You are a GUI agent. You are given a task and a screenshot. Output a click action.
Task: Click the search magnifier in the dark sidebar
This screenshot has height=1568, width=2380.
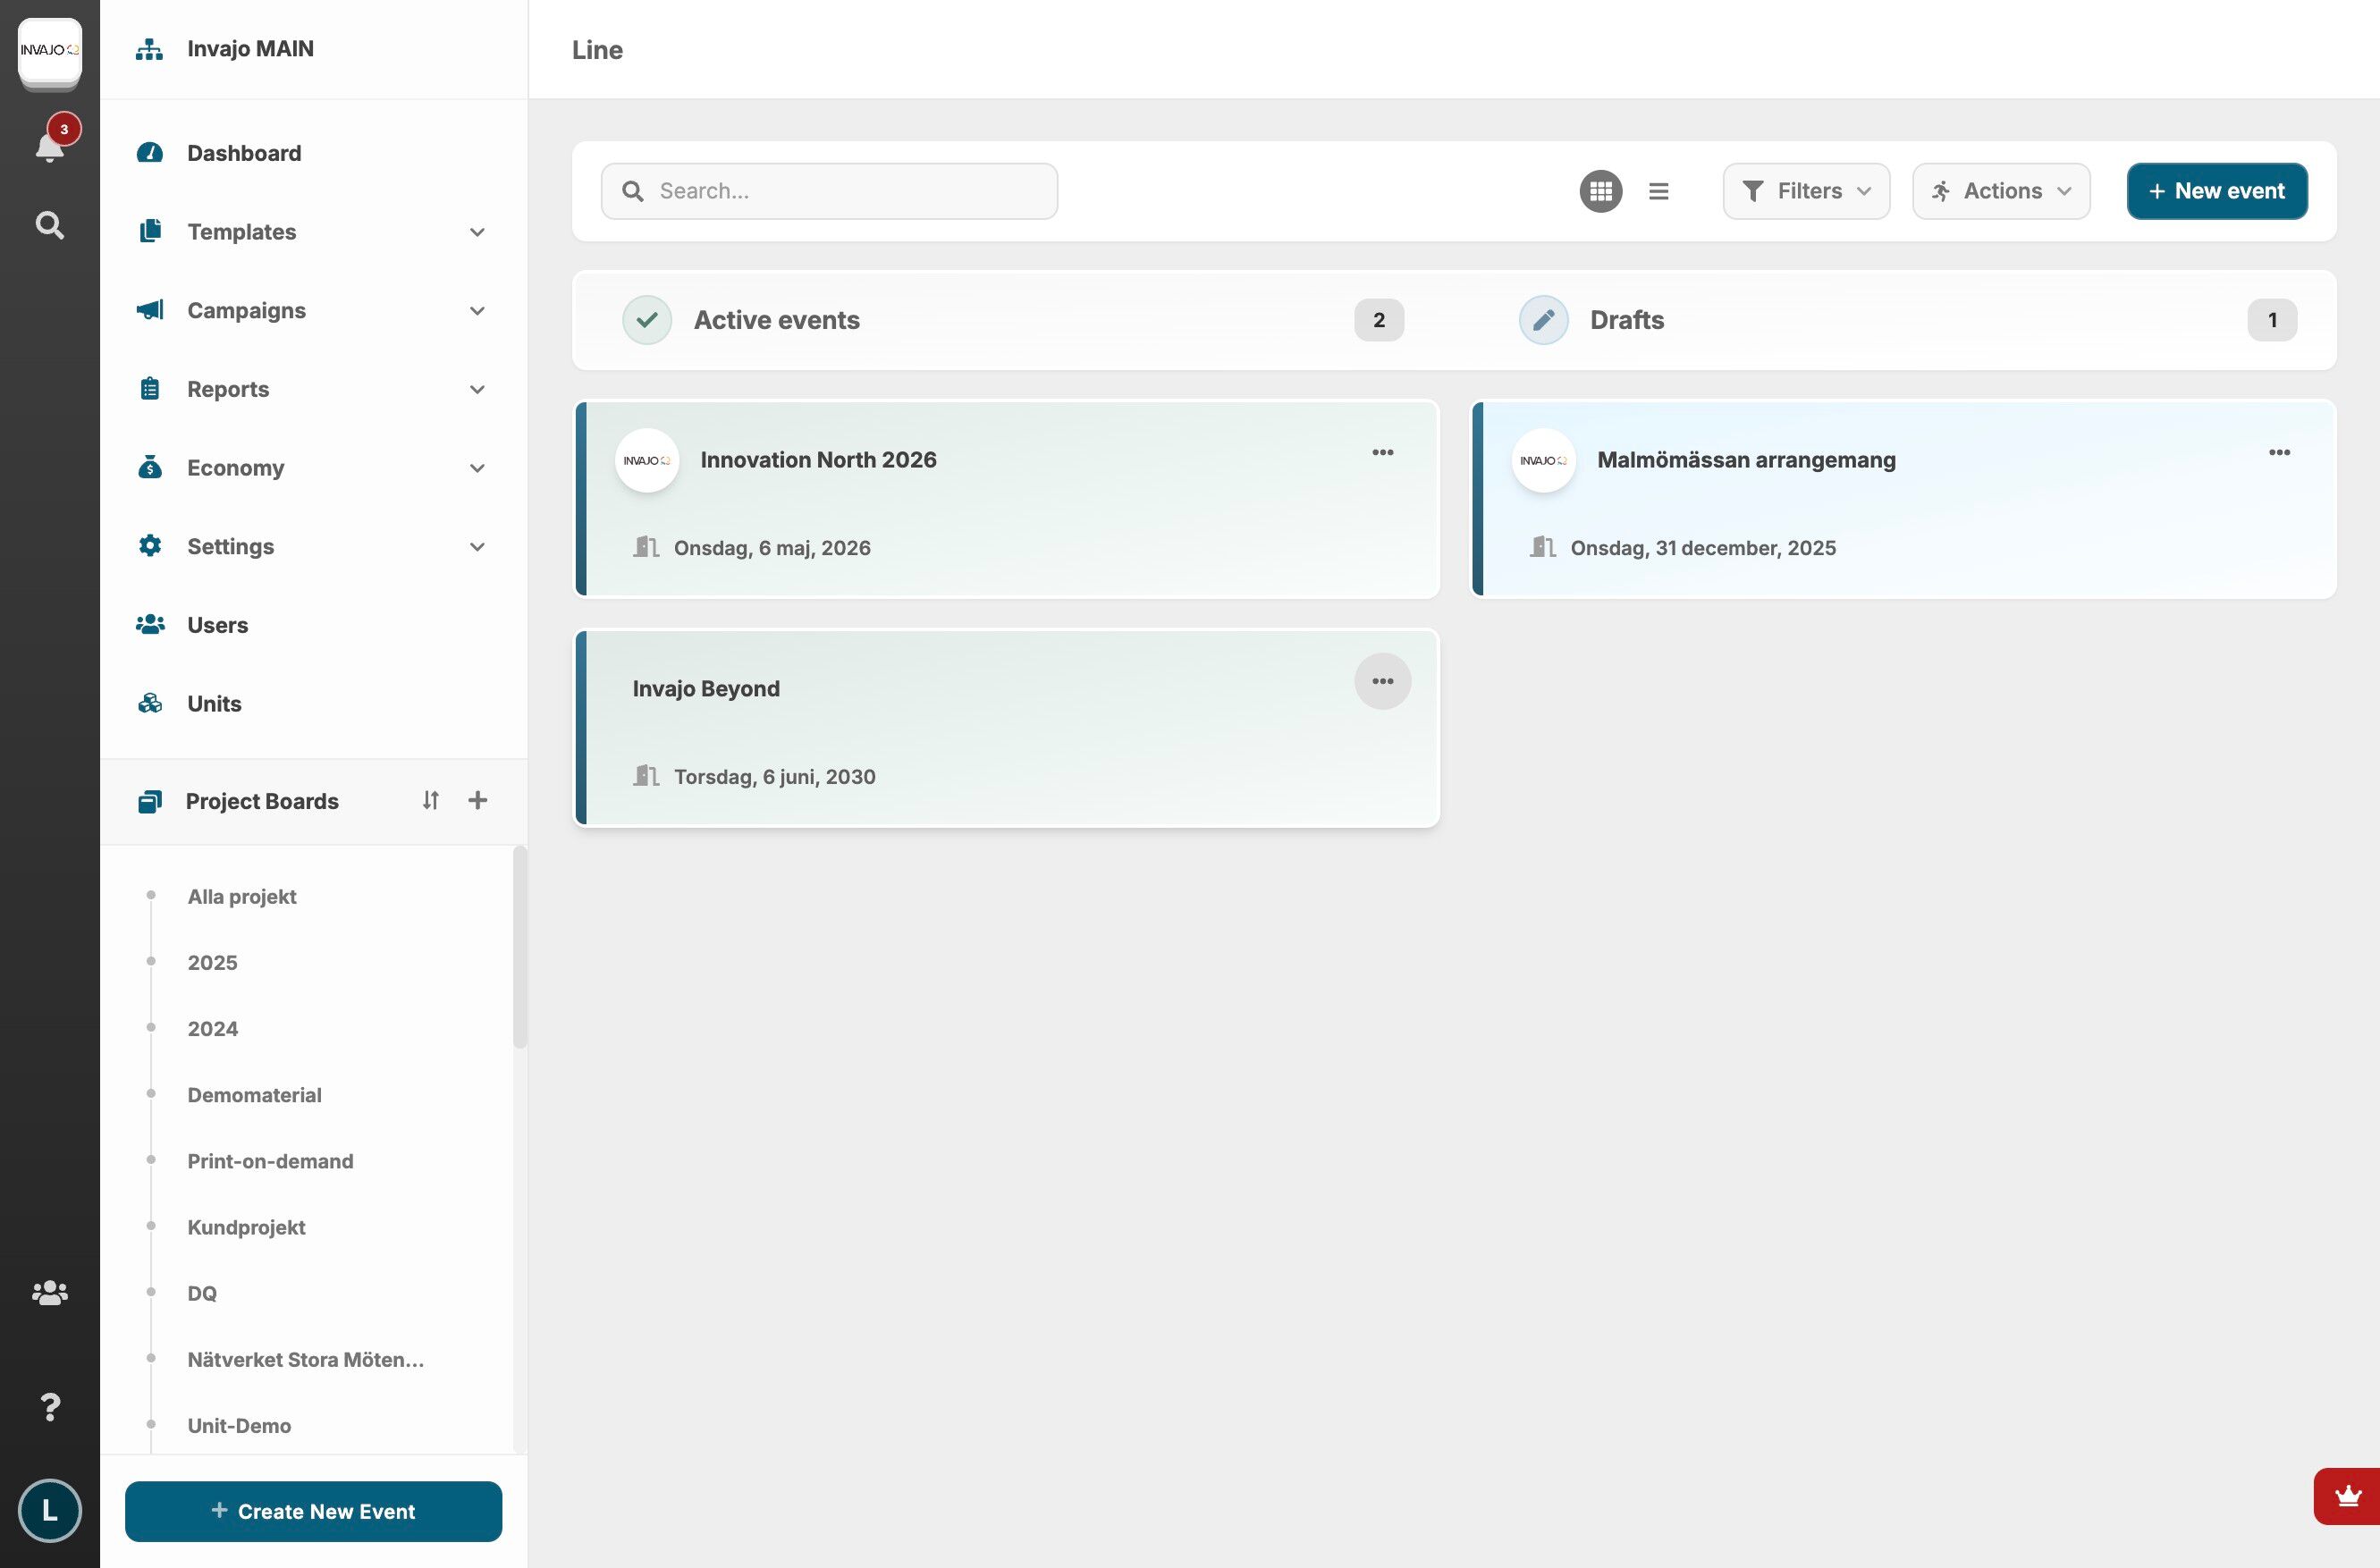pyautogui.click(x=50, y=225)
